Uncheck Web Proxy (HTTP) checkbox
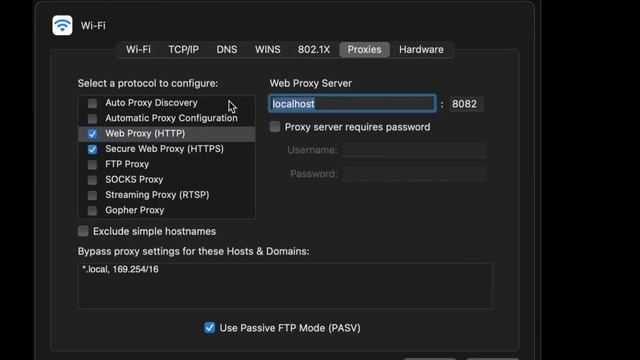 92,134
